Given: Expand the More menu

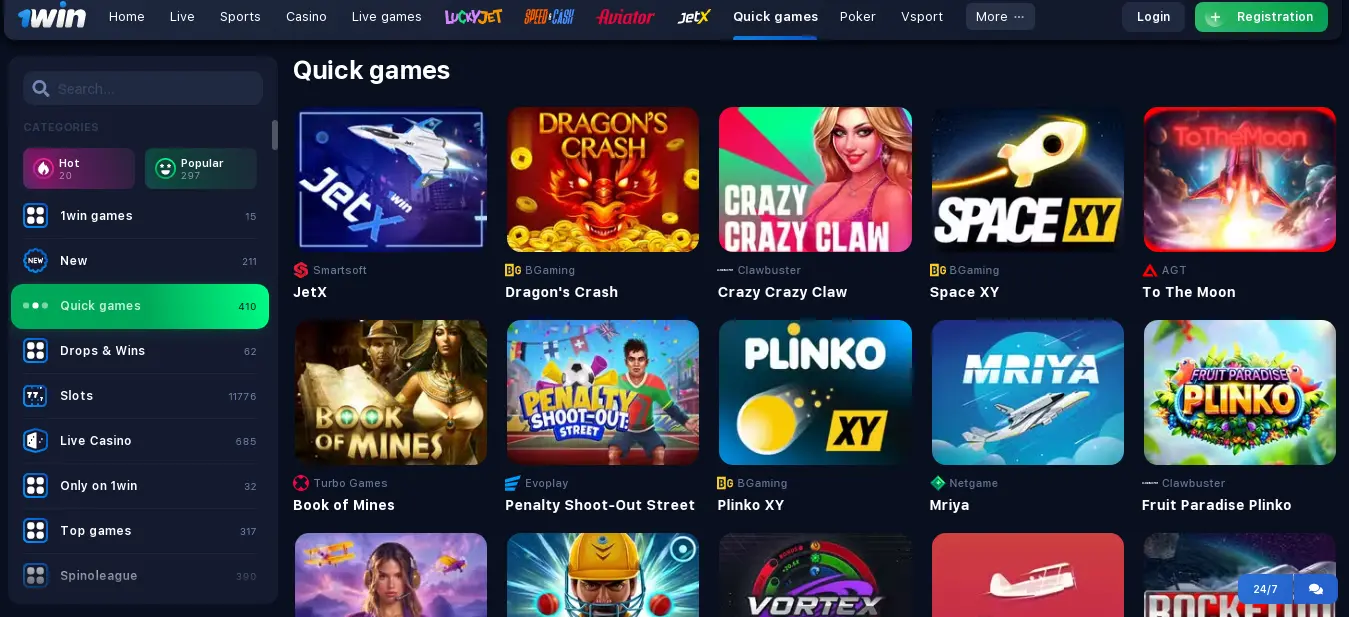Looking at the screenshot, I should click(1000, 17).
